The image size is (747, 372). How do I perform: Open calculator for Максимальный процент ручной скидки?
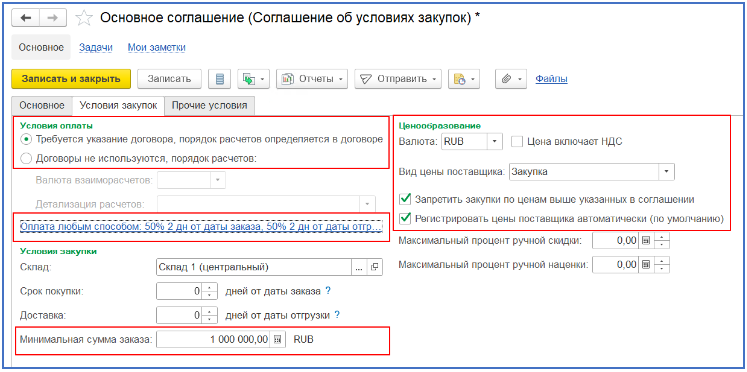(x=646, y=241)
